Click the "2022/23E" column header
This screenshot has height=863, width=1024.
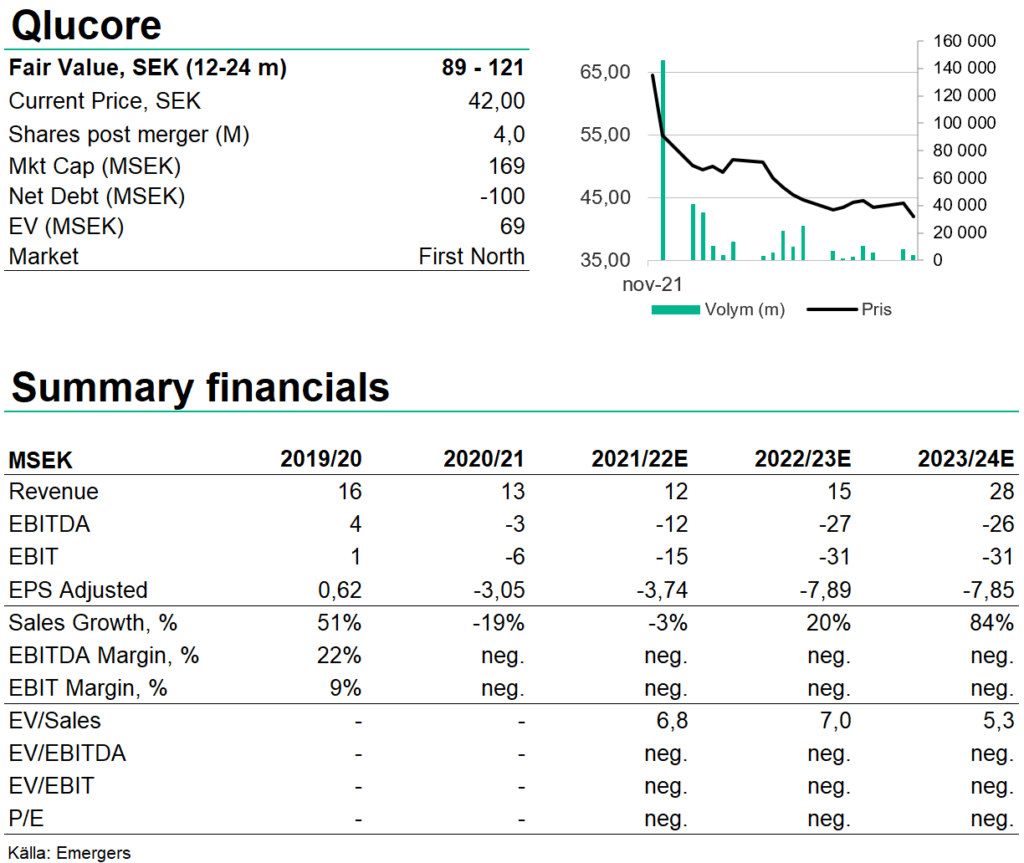[803, 459]
